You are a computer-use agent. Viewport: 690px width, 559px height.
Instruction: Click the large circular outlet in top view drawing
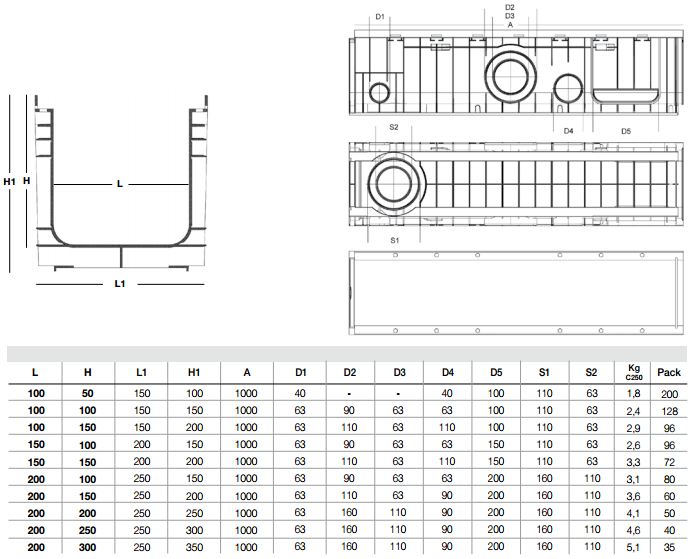pos(395,184)
